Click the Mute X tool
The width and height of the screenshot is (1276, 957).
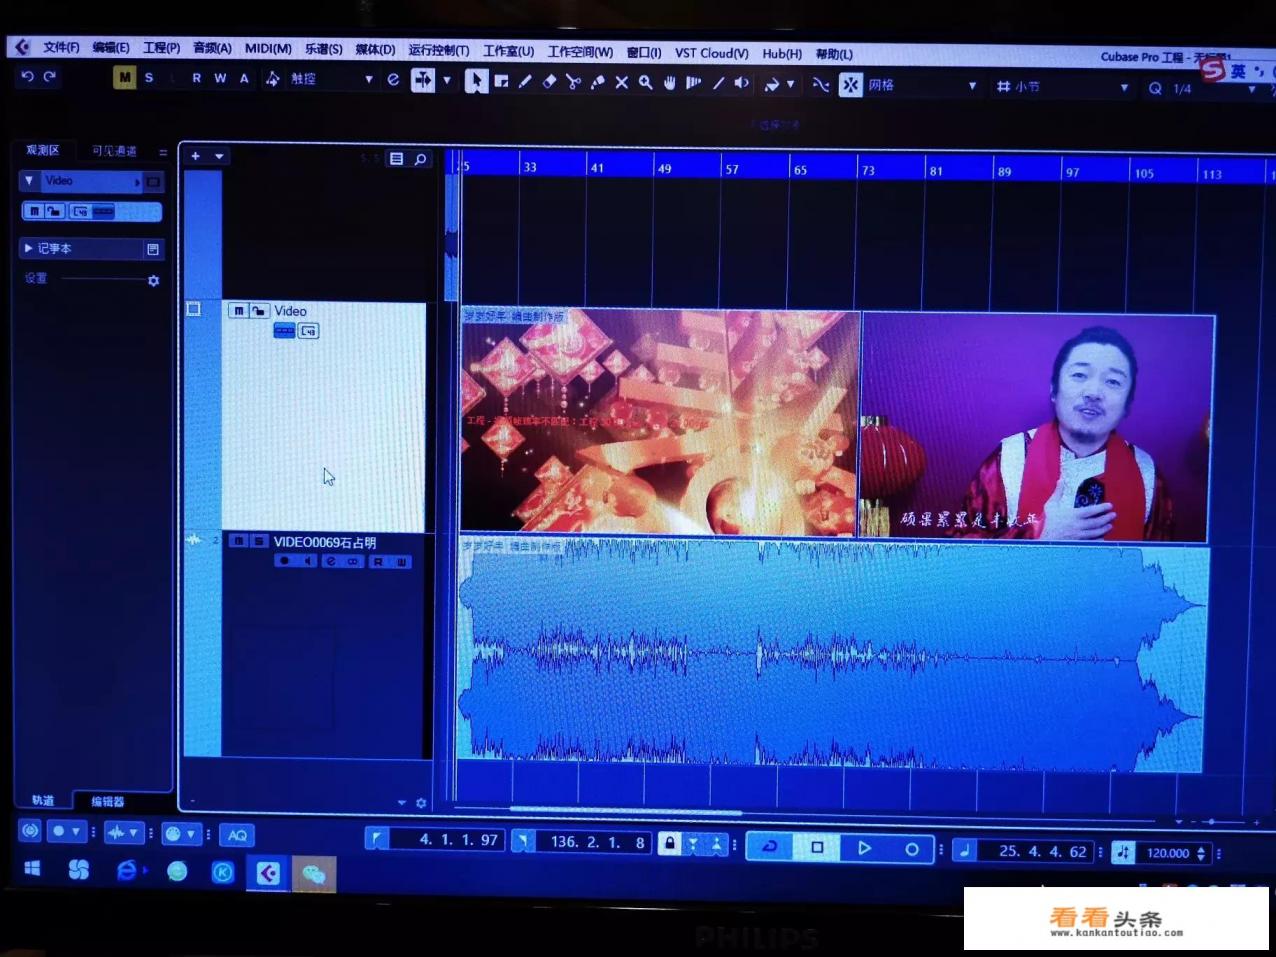(621, 82)
